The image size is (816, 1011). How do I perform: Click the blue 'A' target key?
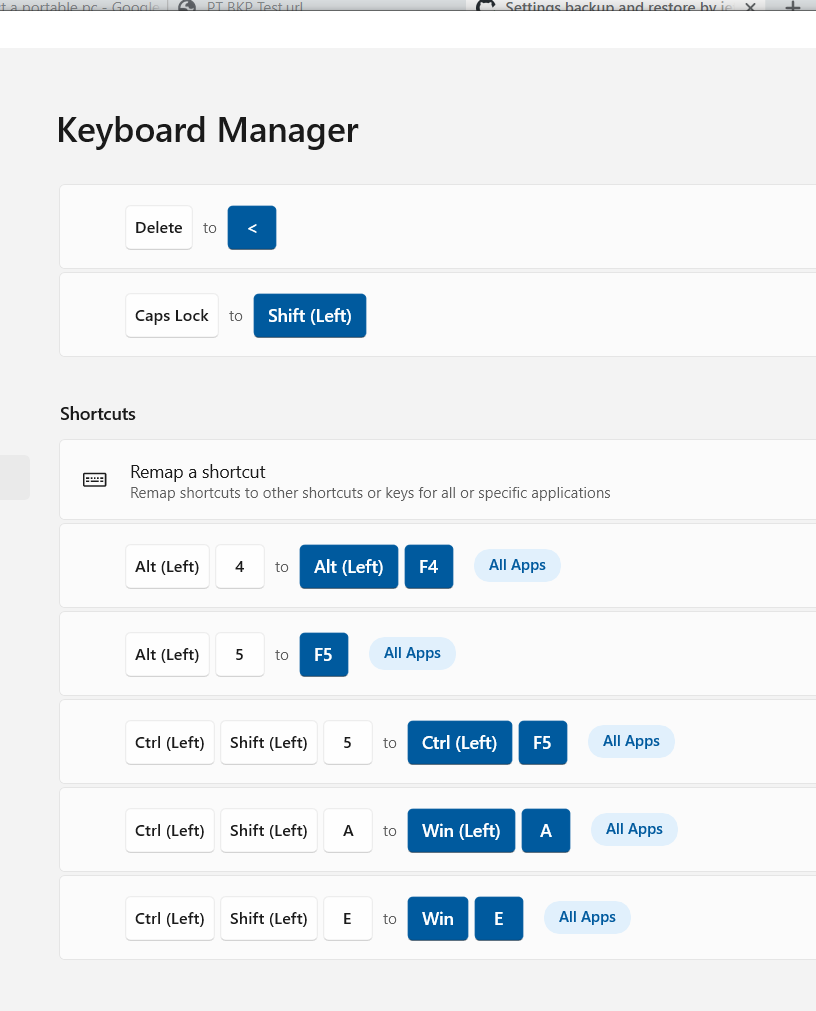click(546, 830)
